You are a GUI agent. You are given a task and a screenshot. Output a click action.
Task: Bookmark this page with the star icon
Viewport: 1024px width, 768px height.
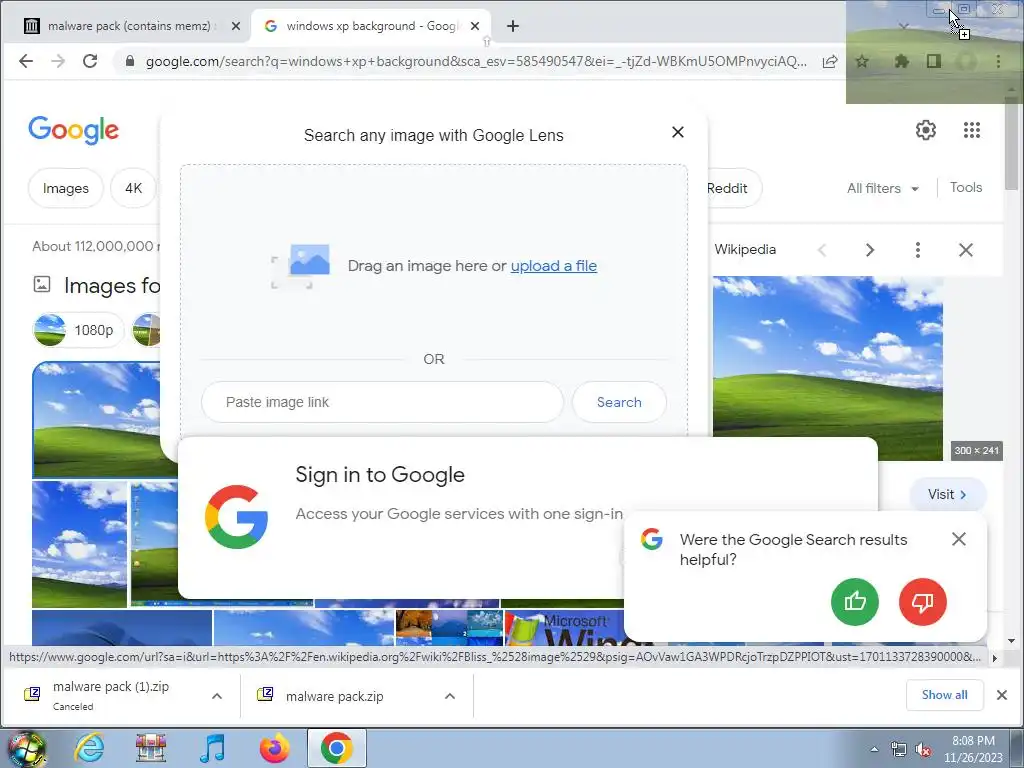coord(862,61)
